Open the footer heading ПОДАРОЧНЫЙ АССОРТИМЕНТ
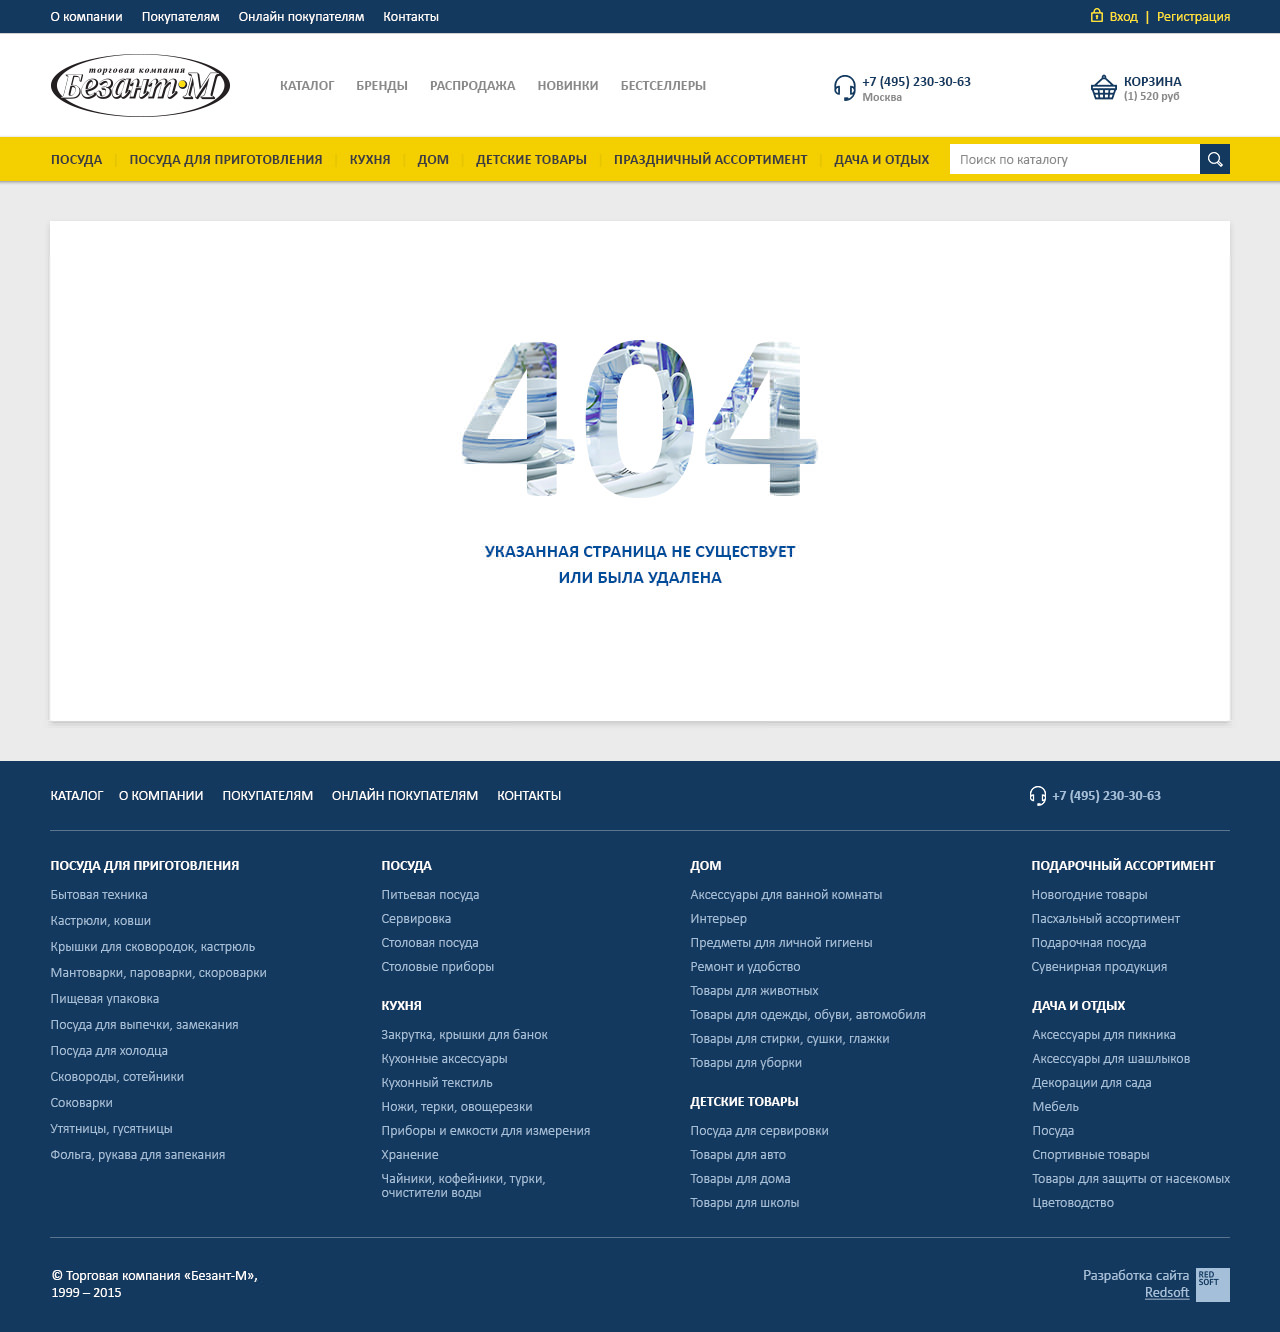Image resolution: width=1280 pixels, height=1332 pixels. 1123,866
